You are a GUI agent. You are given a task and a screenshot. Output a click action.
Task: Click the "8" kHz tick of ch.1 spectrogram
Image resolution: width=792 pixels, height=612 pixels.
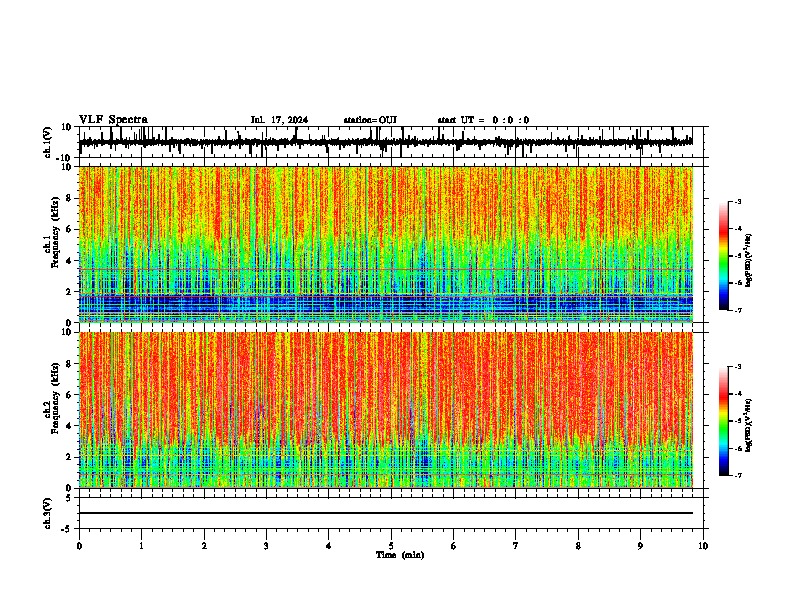coord(69,198)
